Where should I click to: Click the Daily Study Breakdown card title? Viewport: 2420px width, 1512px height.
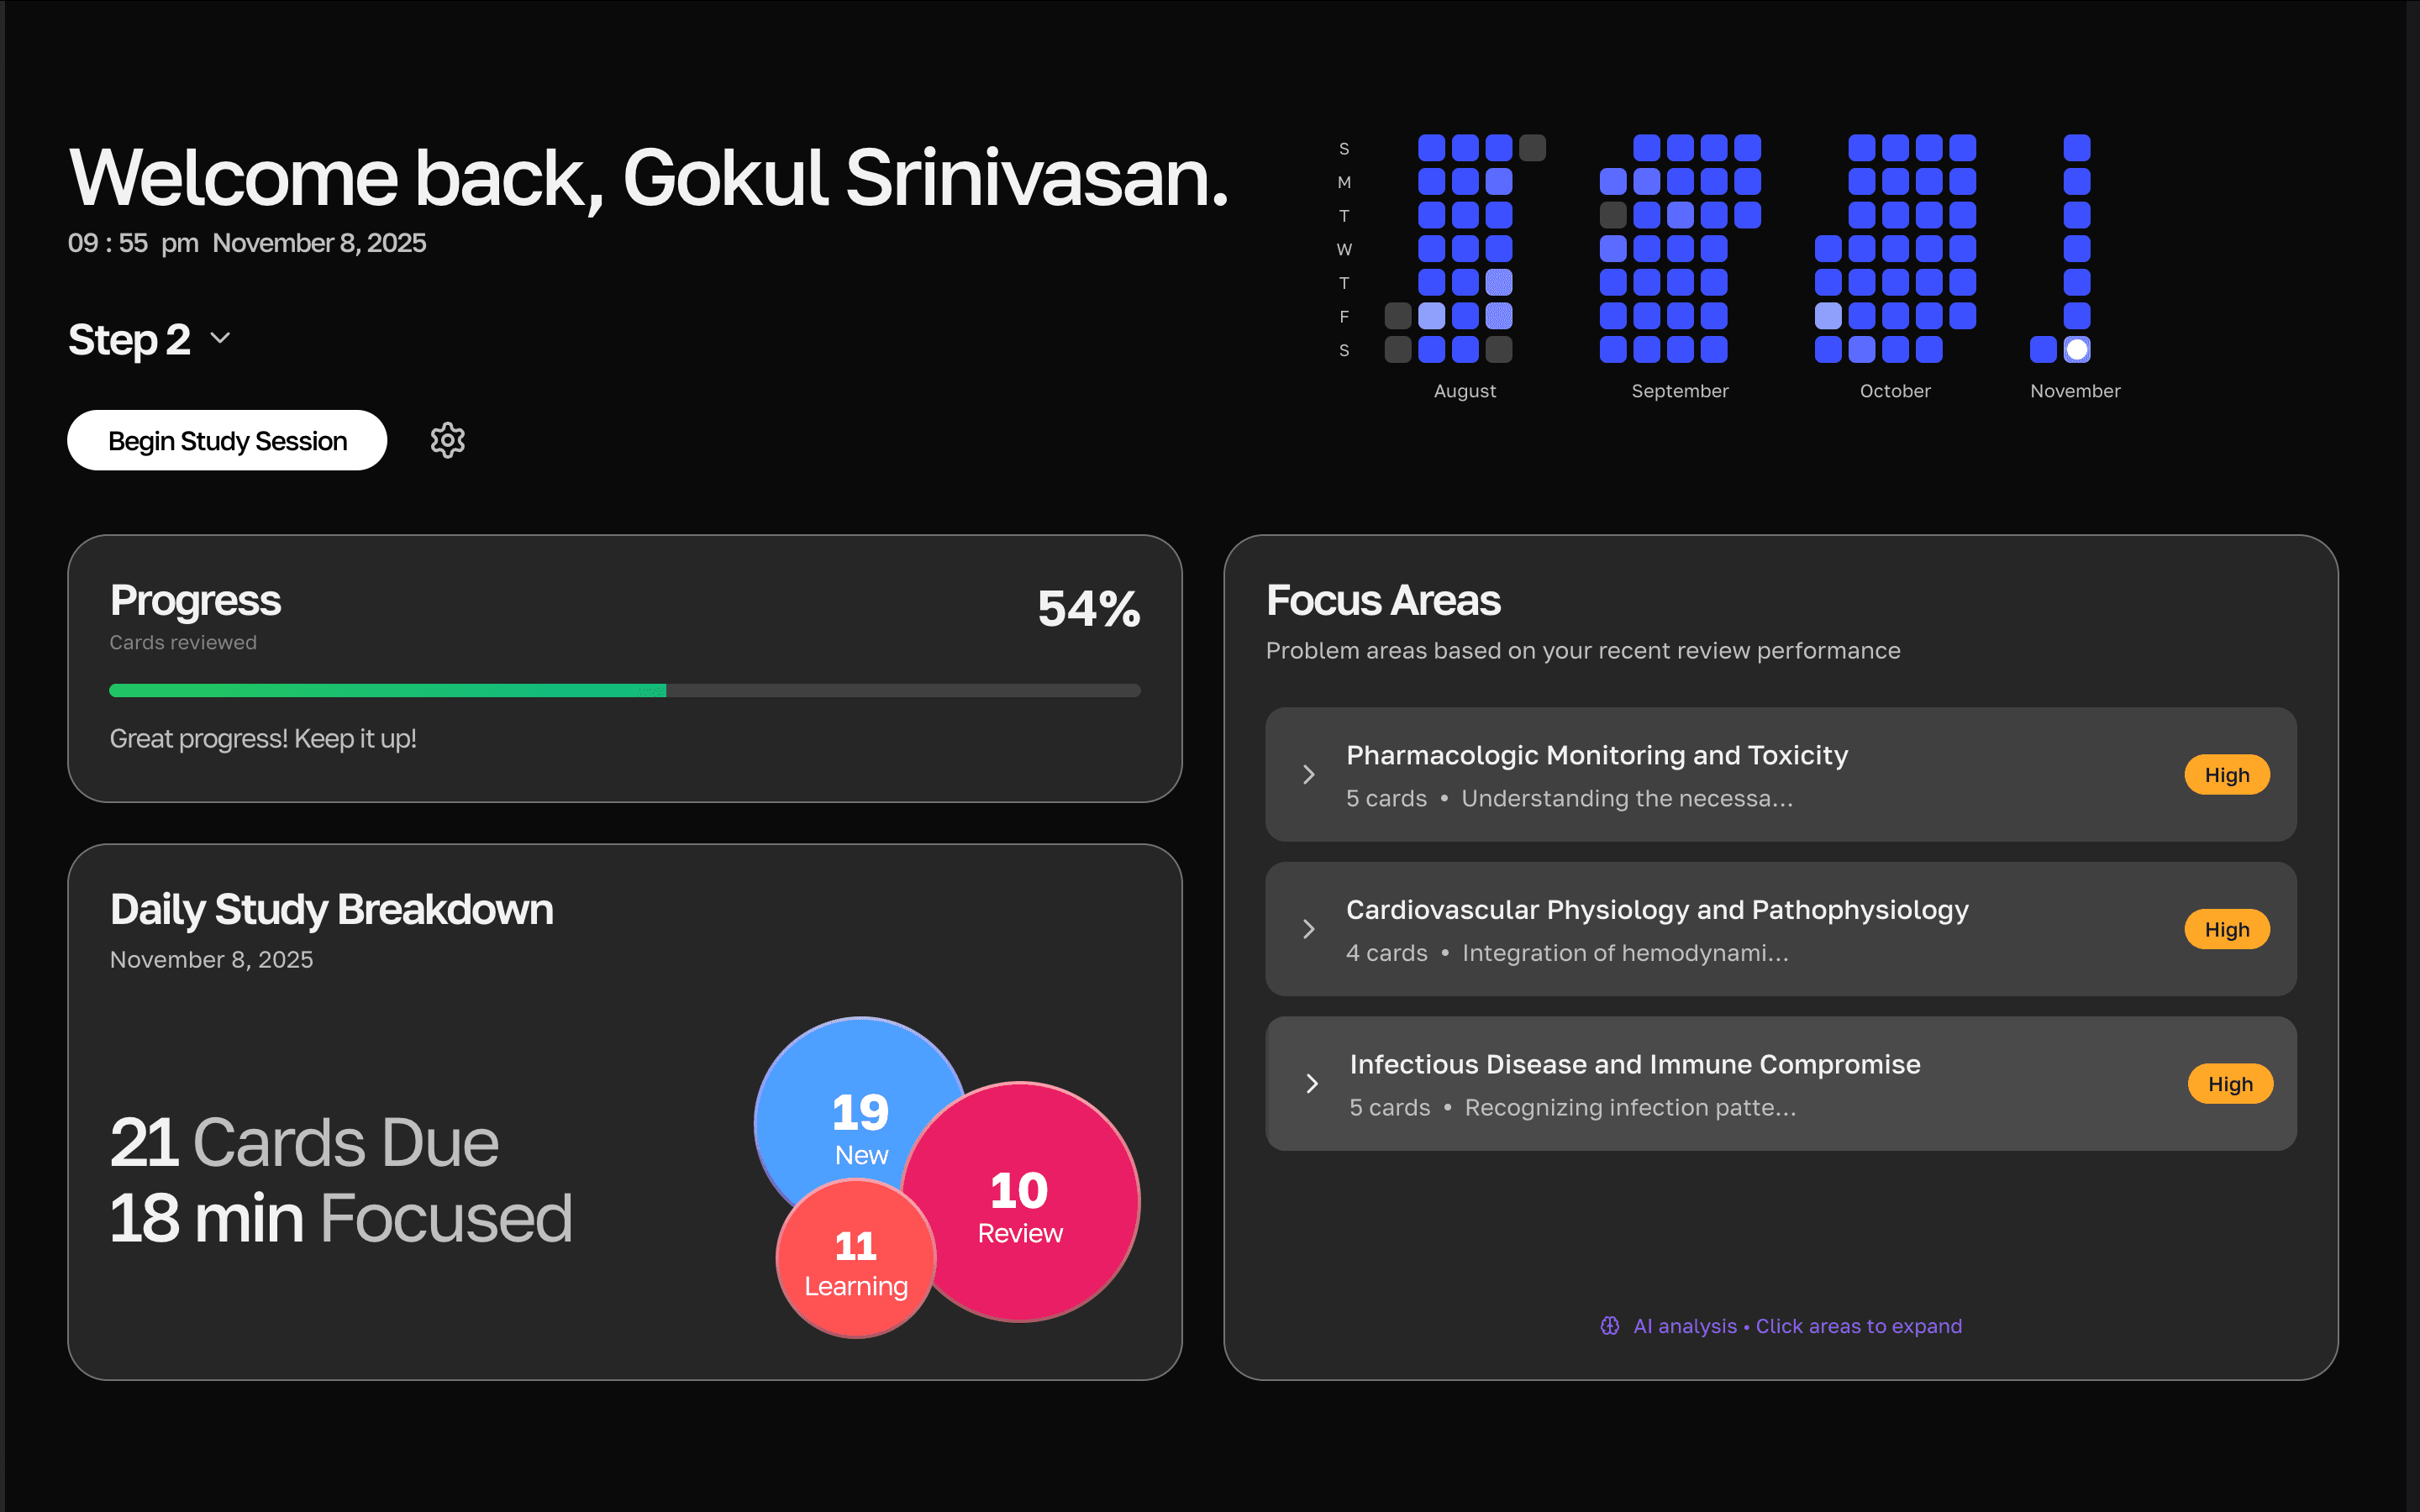point(331,909)
